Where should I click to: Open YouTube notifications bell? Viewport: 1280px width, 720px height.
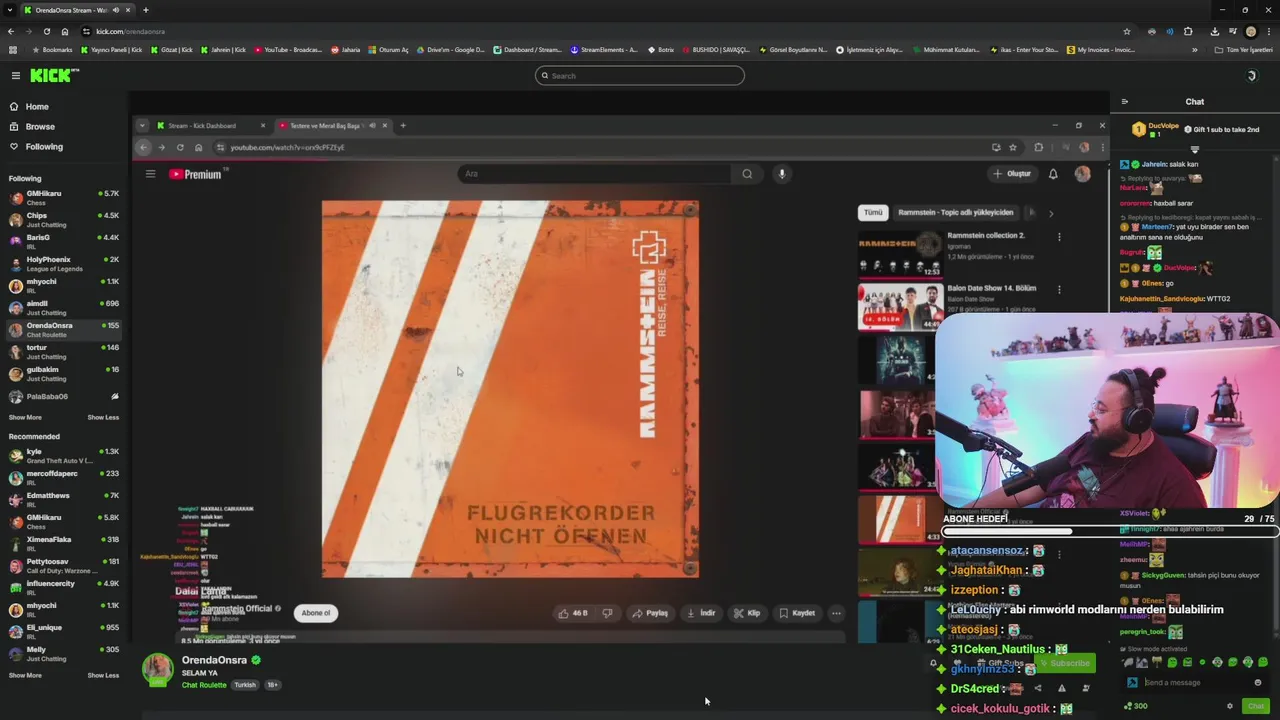pyautogui.click(x=1053, y=174)
